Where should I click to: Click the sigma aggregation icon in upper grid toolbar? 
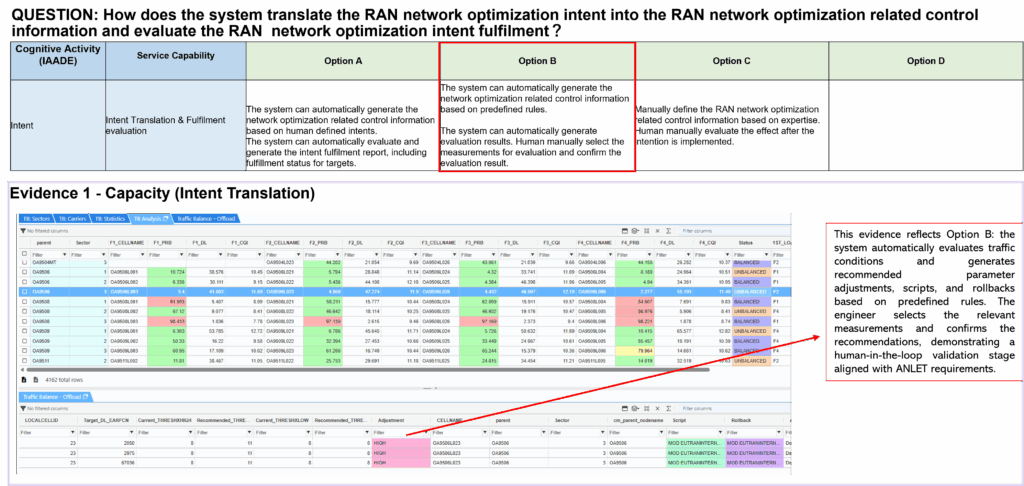coord(669,230)
